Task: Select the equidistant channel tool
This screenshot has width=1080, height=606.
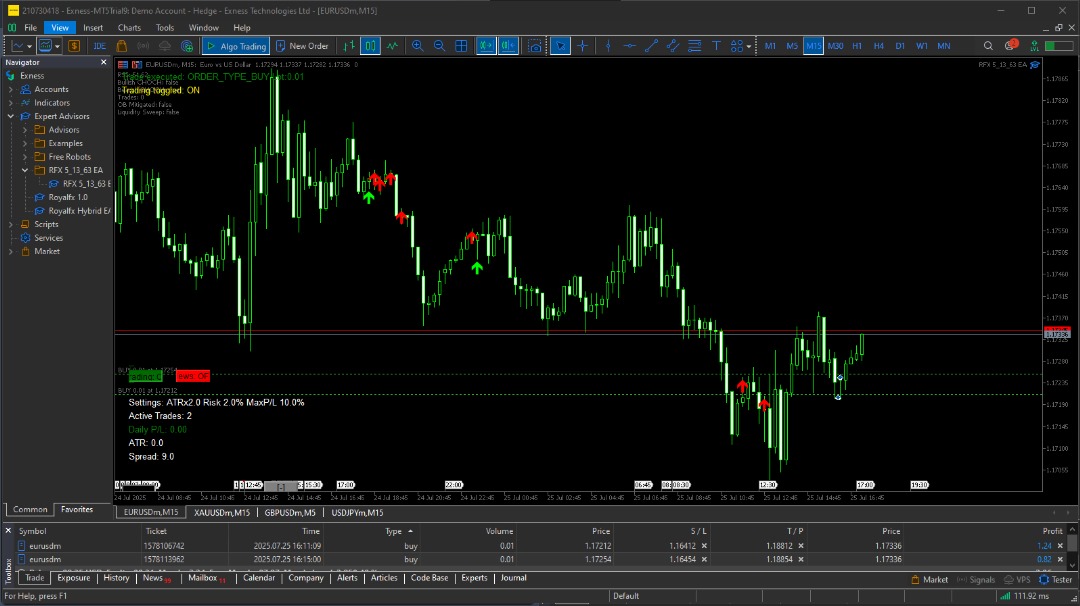Action: 673,46
